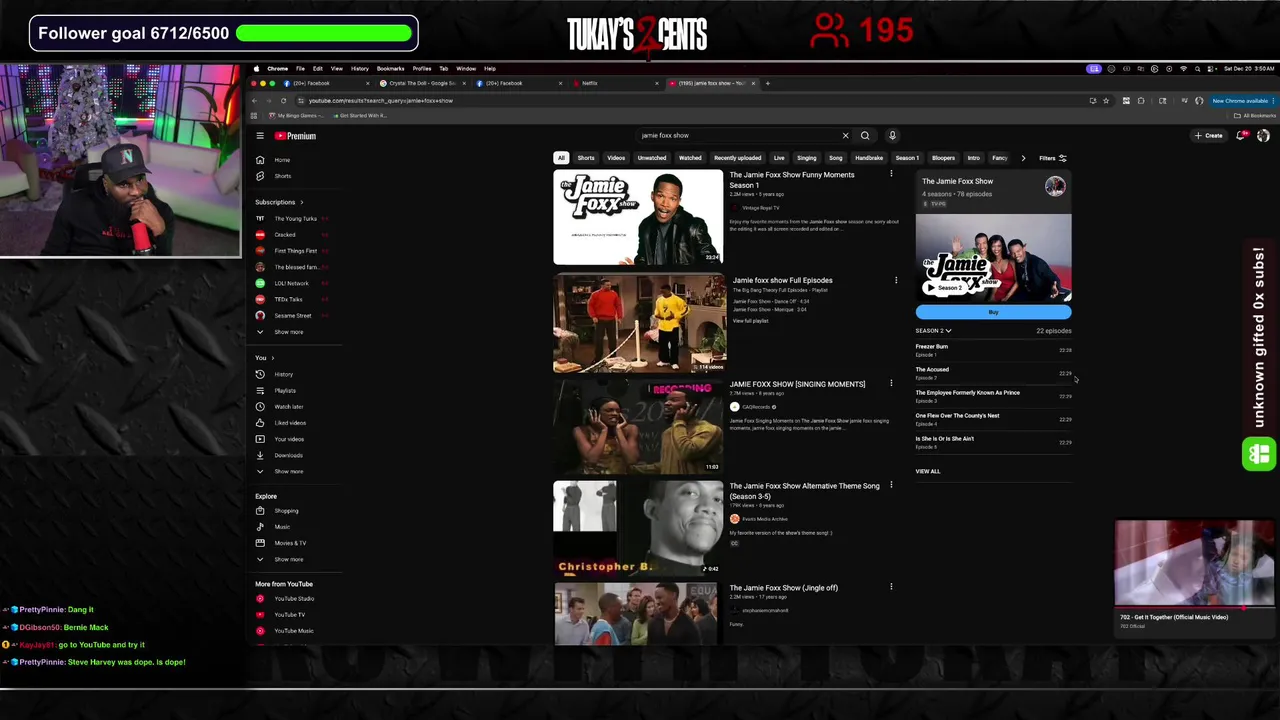Activate voice search microphone
This screenshot has width=1280, height=720.
(x=892, y=135)
